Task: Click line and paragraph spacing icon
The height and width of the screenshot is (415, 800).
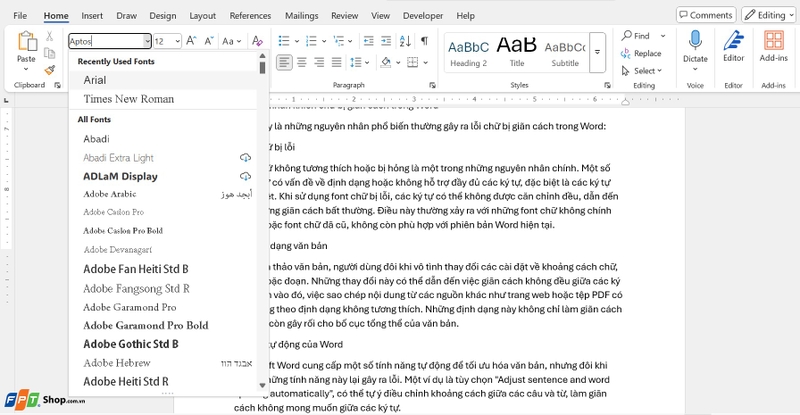Action: [356, 63]
